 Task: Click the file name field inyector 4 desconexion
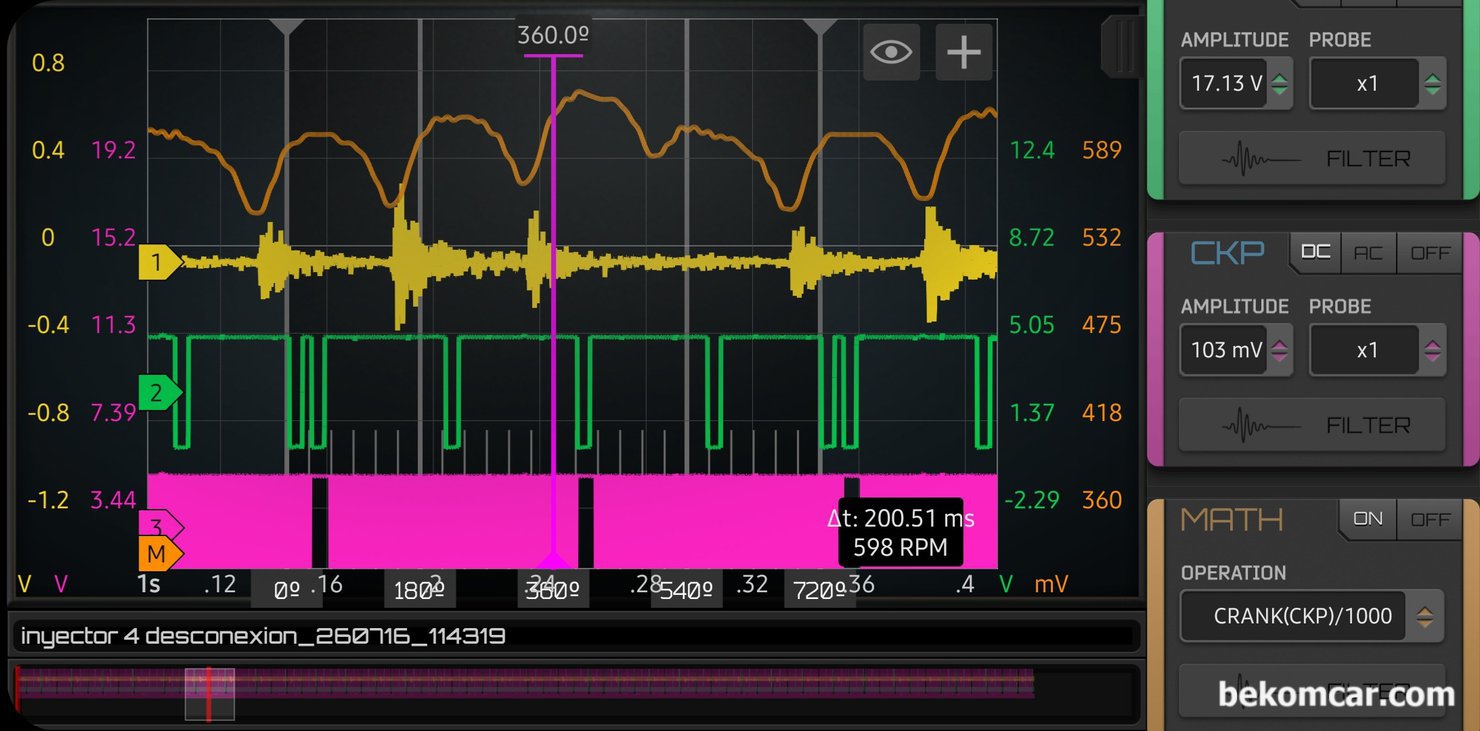click(575, 636)
